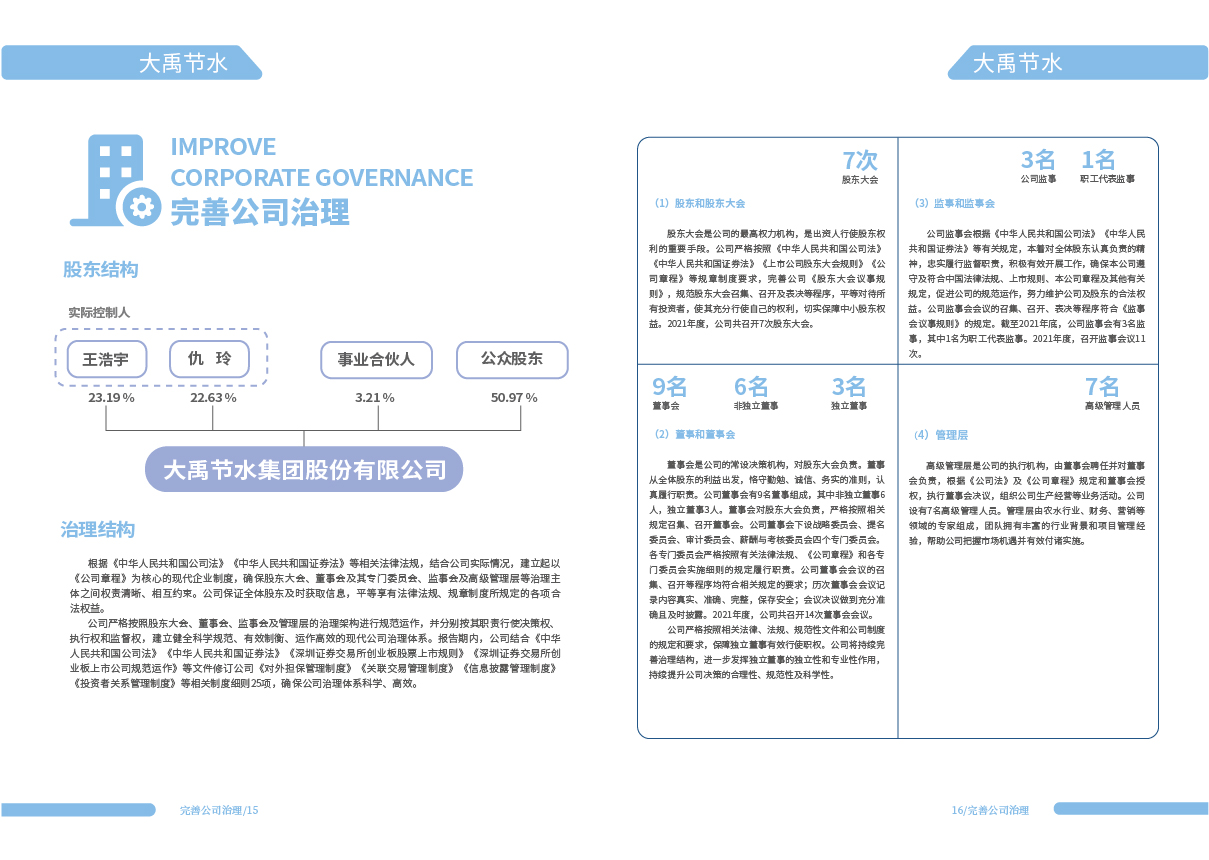Click the left 大禹节水 header banner

tap(183, 63)
